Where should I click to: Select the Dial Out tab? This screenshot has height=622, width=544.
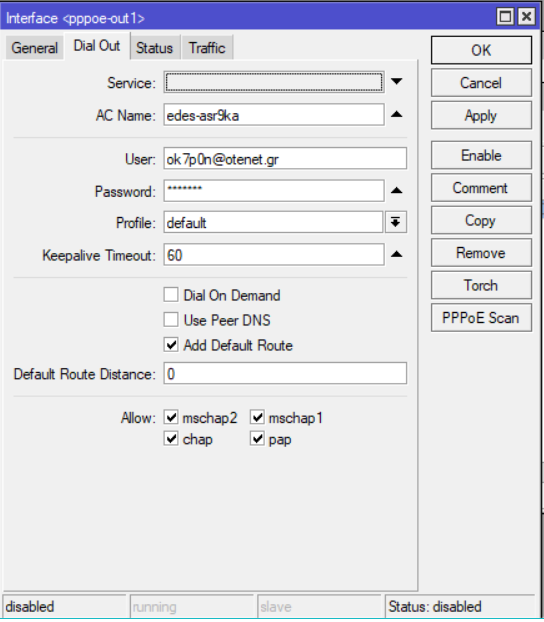(97, 46)
